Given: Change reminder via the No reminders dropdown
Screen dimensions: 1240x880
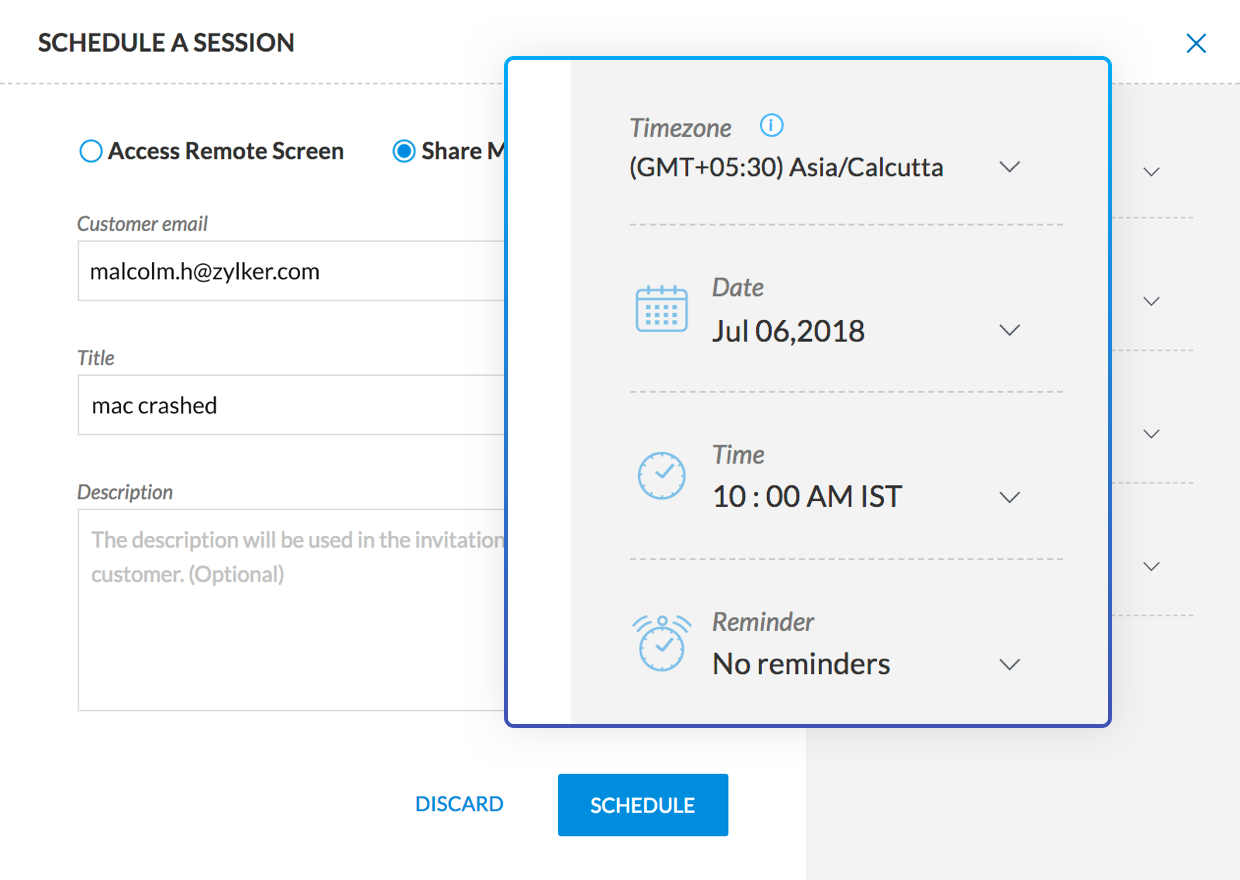Looking at the screenshot, I should (x=1010, y=664).
